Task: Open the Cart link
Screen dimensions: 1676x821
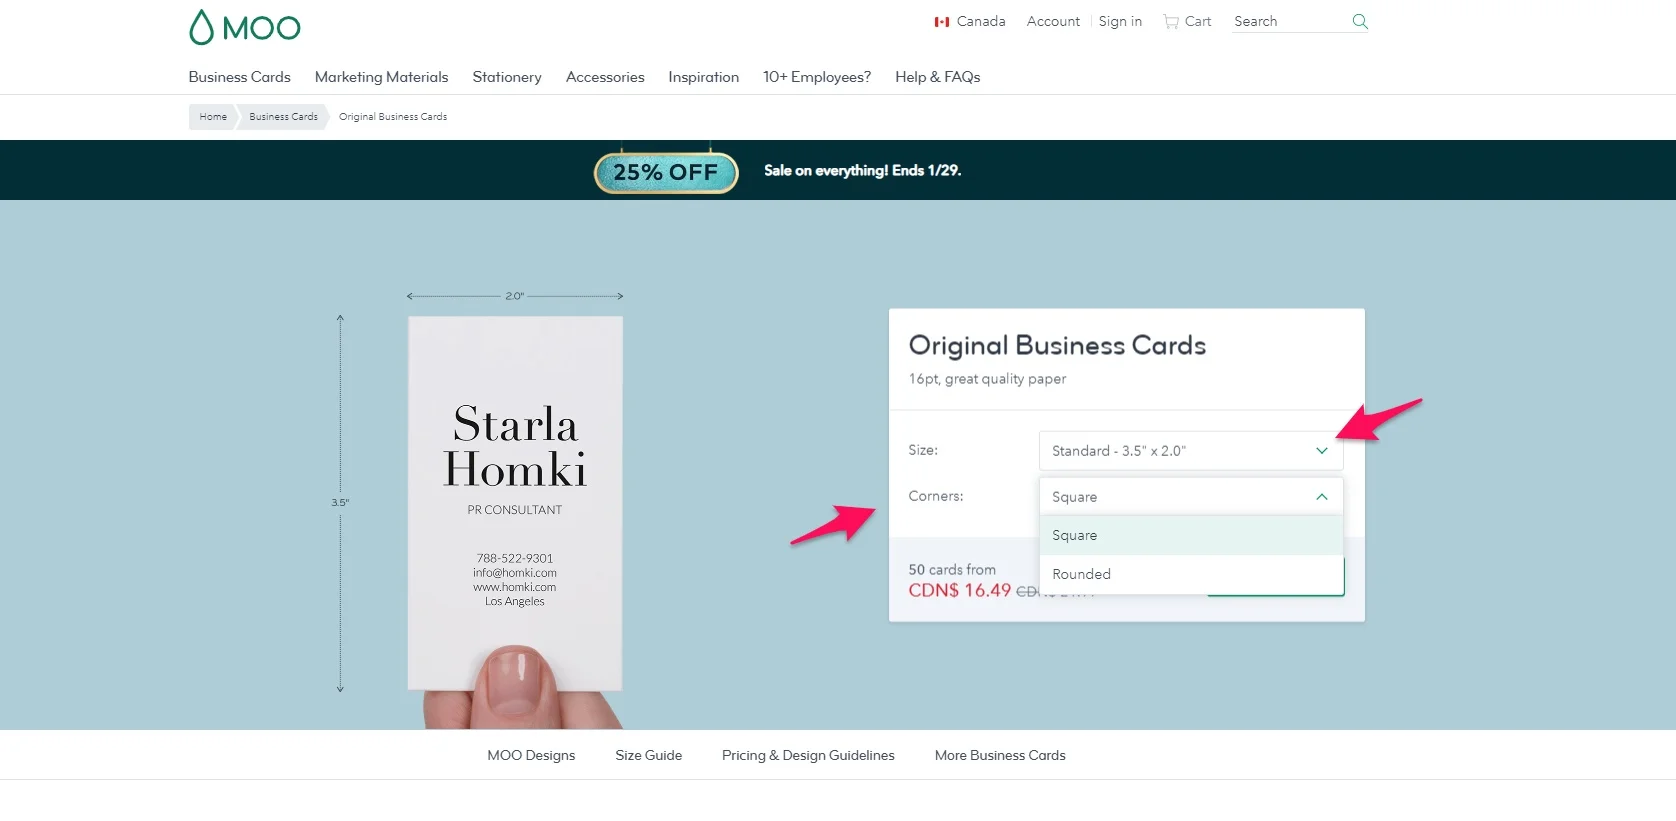Action: click(1187, 21)
